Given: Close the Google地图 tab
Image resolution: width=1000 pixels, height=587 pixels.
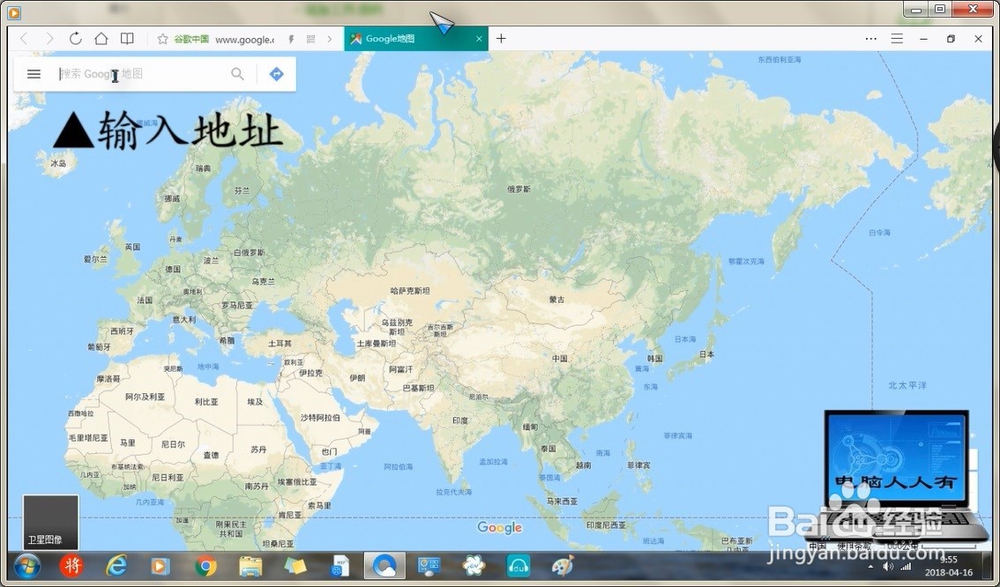Looking at the screenshot, I should (x=479, y=39).
